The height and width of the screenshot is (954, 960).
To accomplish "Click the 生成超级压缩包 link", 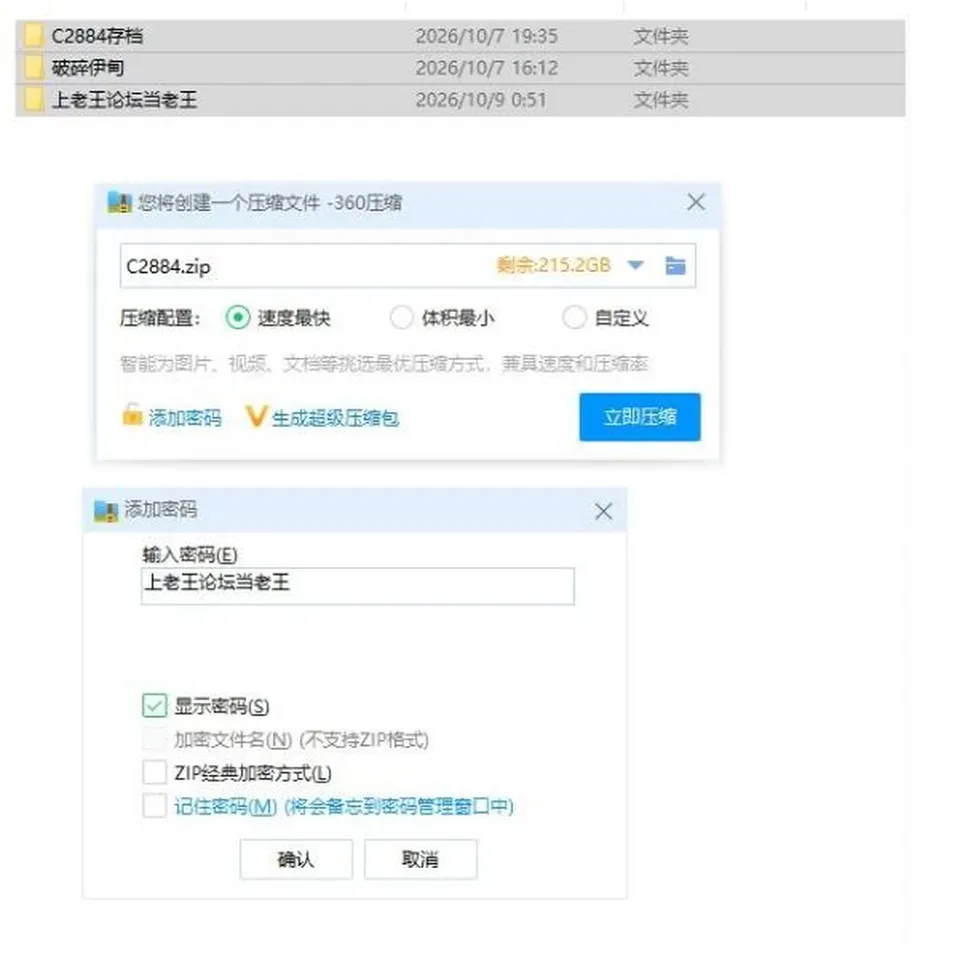I will click(x=336, y=418).
